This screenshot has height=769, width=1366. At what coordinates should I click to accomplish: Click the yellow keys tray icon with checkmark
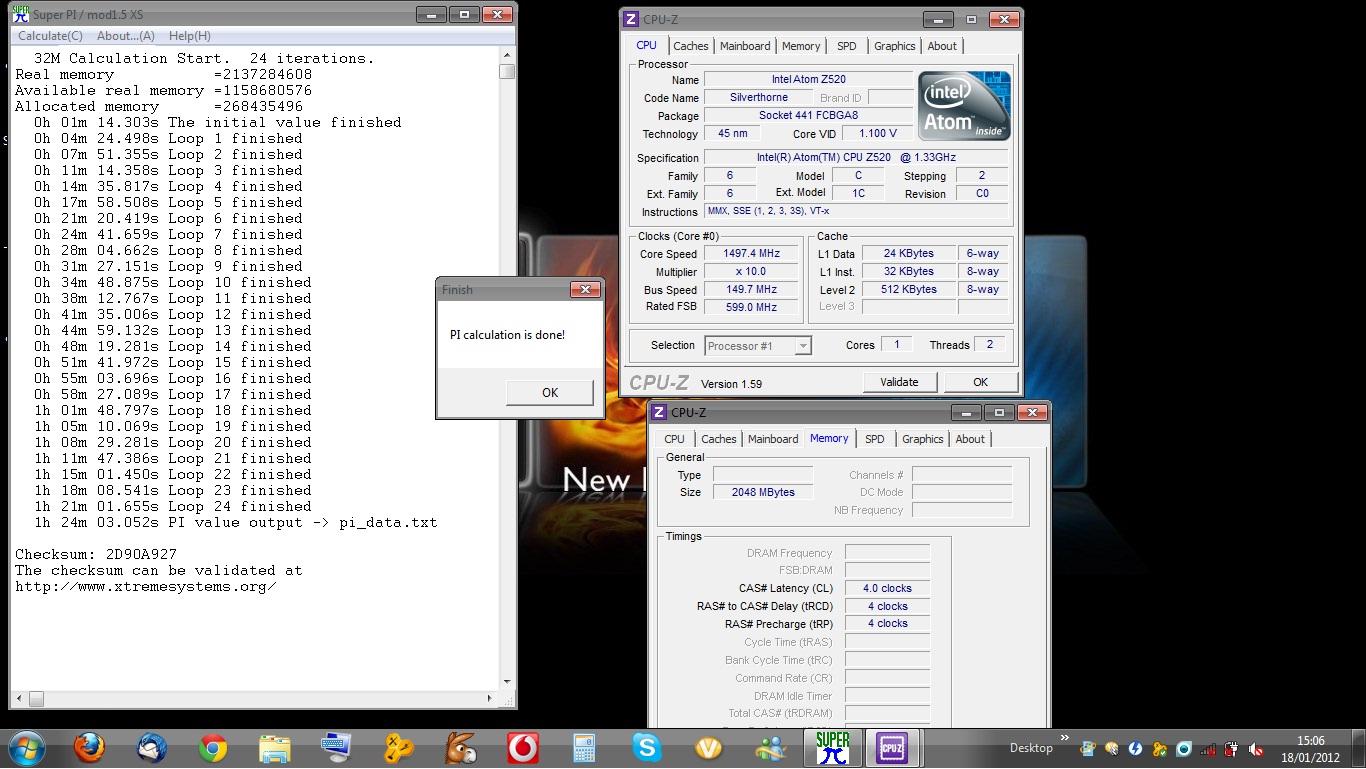[1160, 748]
